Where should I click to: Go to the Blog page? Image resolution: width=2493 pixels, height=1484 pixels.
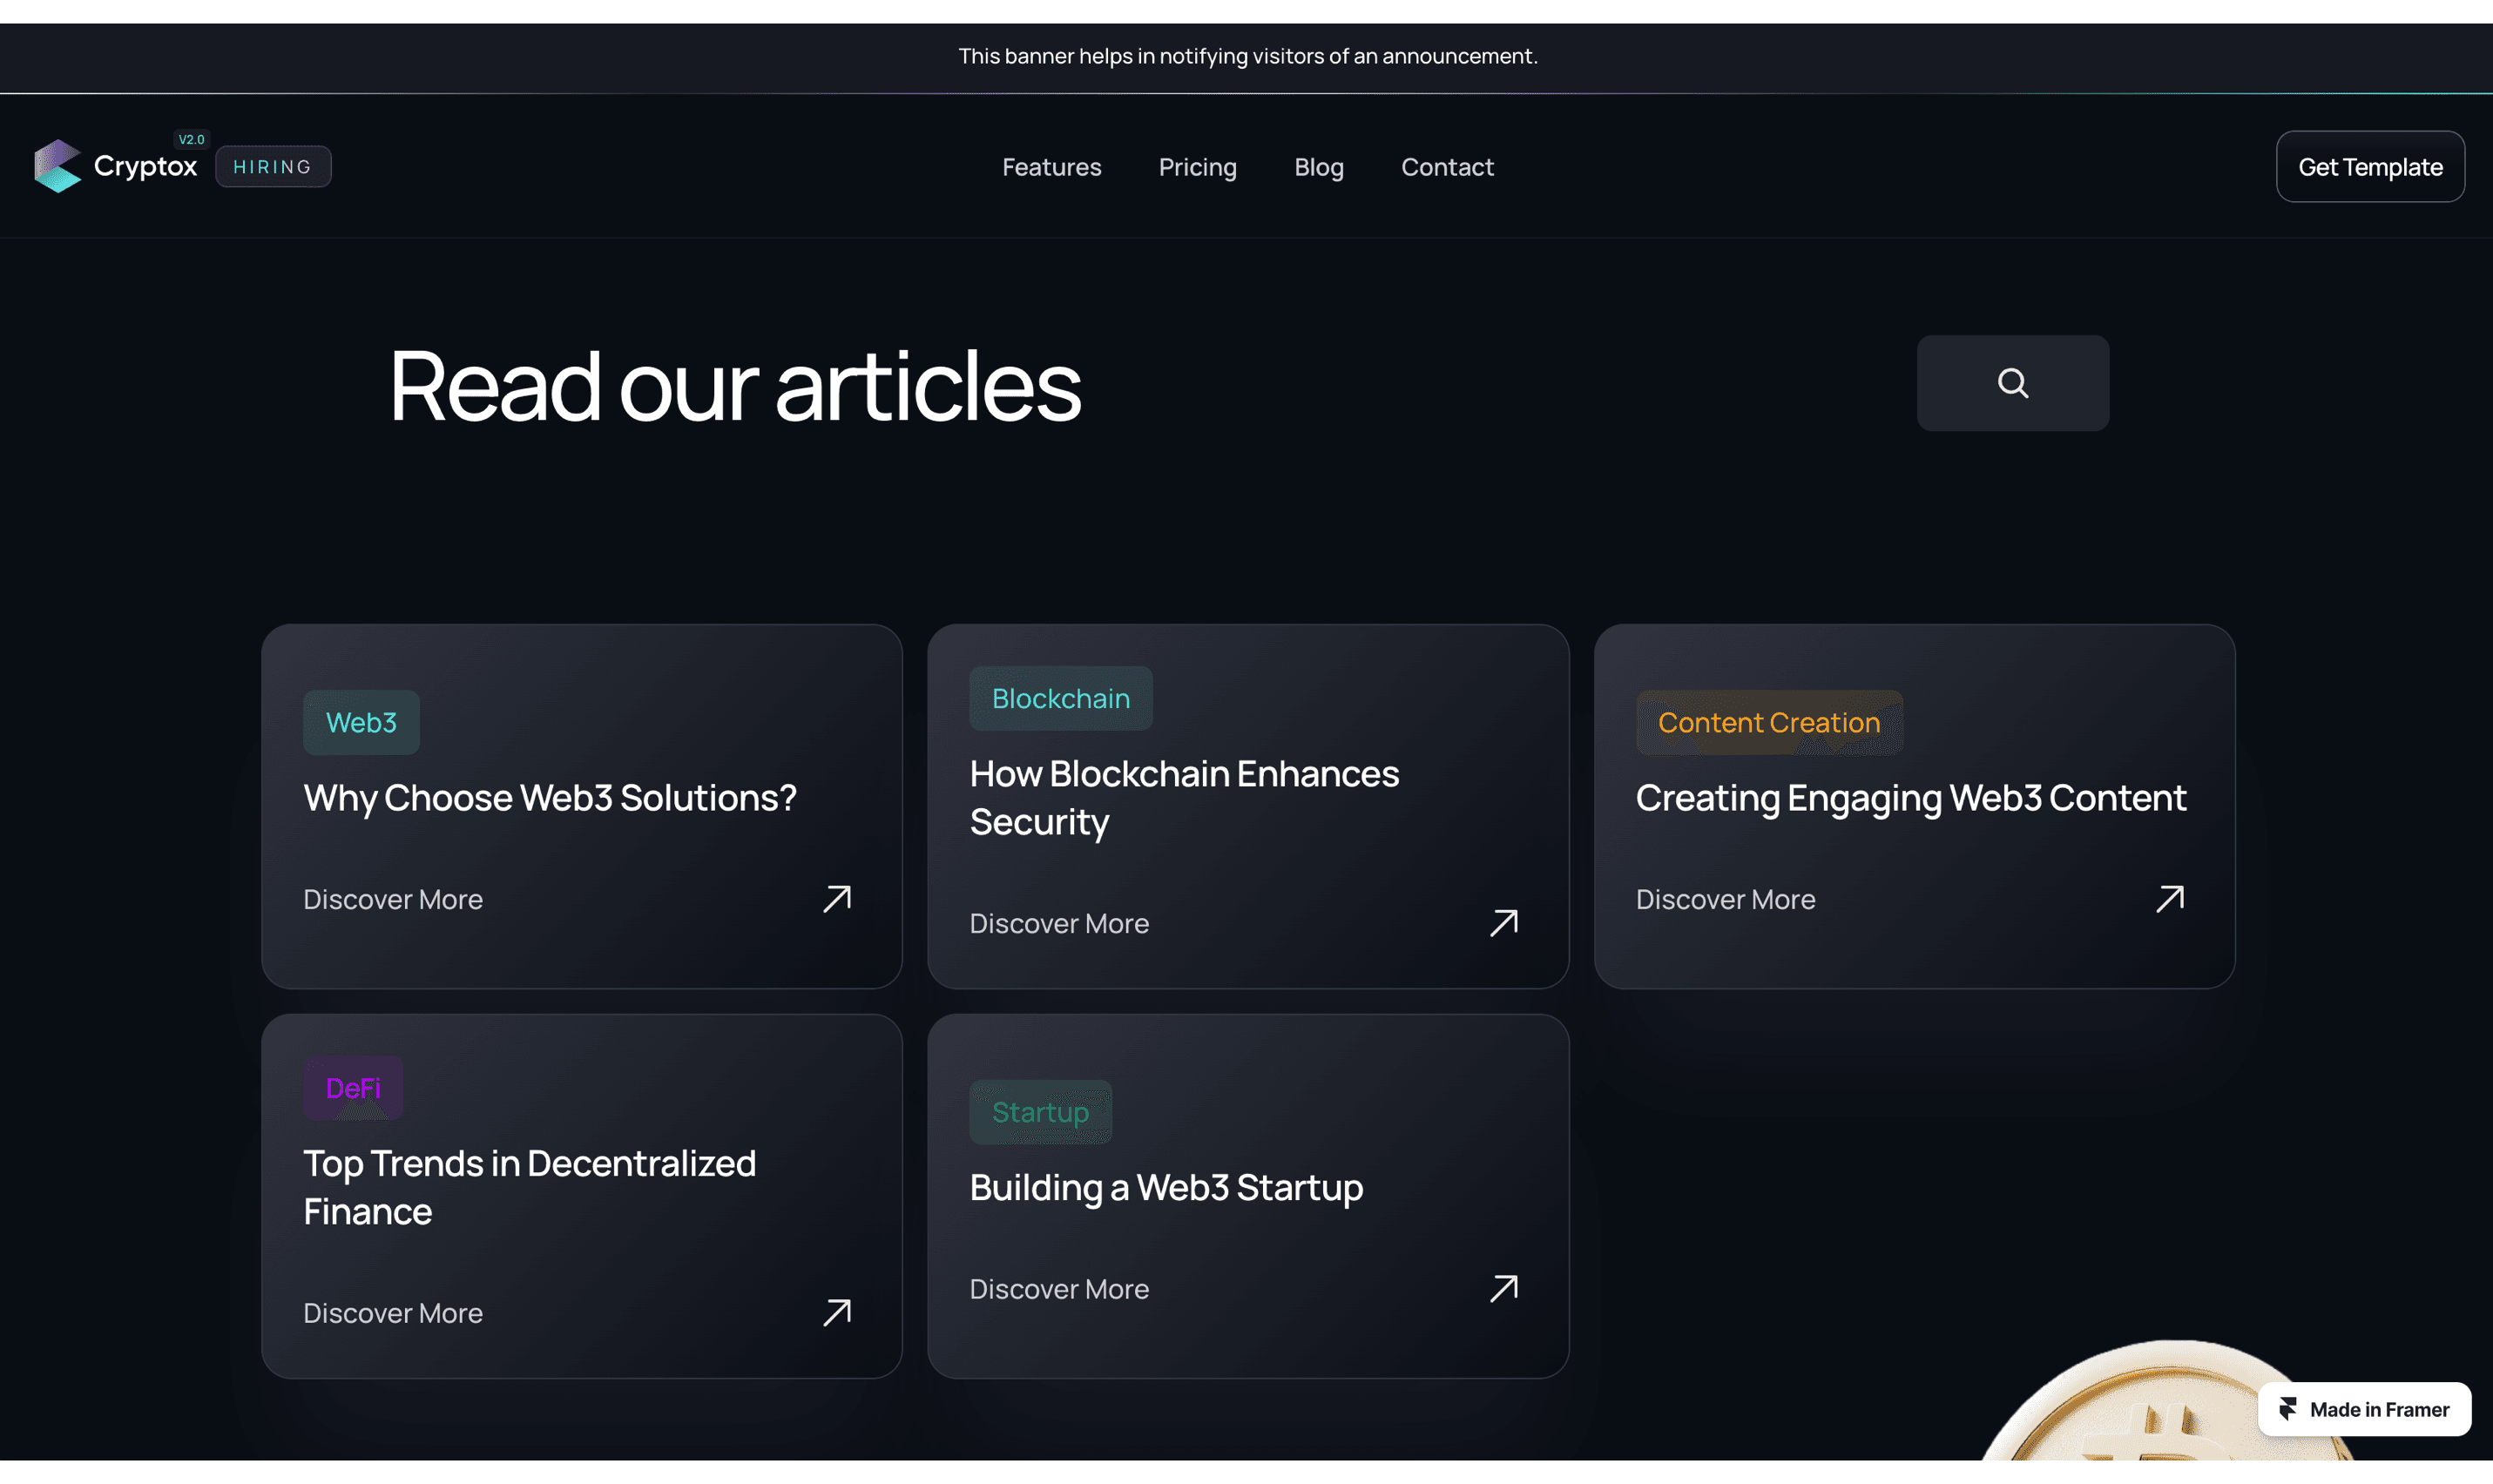pos(1318,167)
